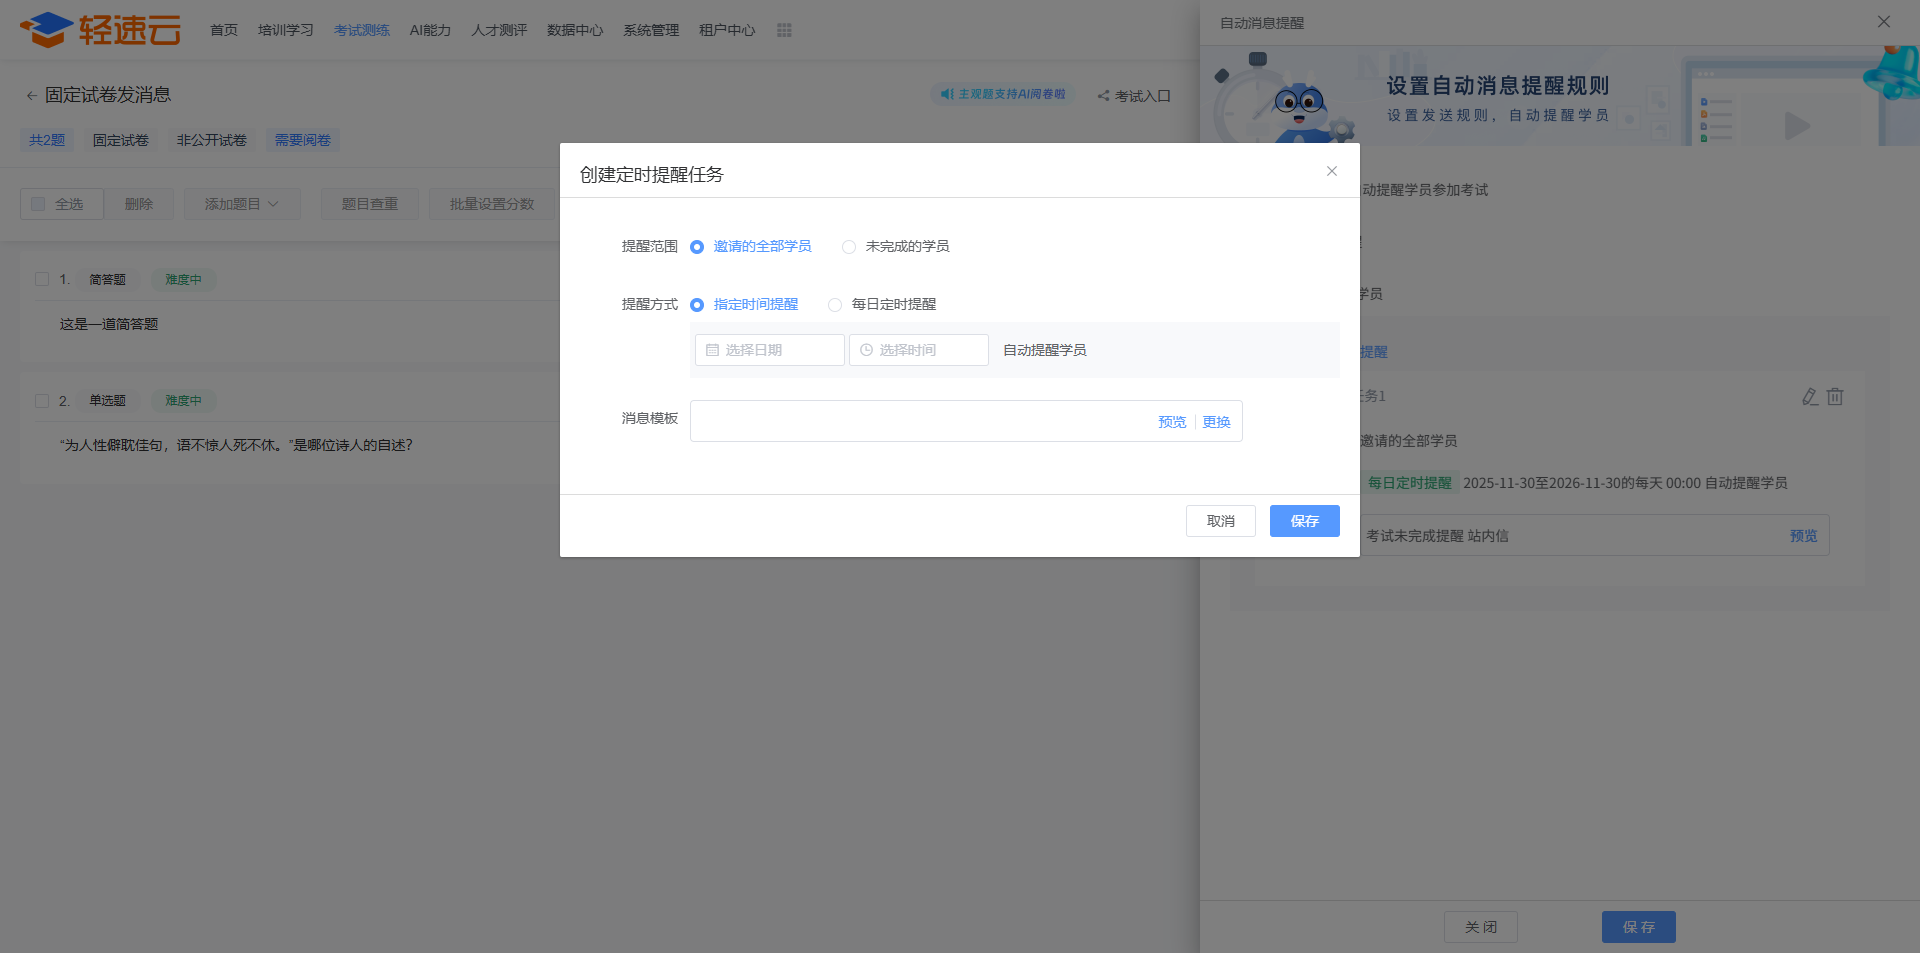Open the 选择日期 date picker
Viewport: 1920px width, 953px height.
coord(769,350)
